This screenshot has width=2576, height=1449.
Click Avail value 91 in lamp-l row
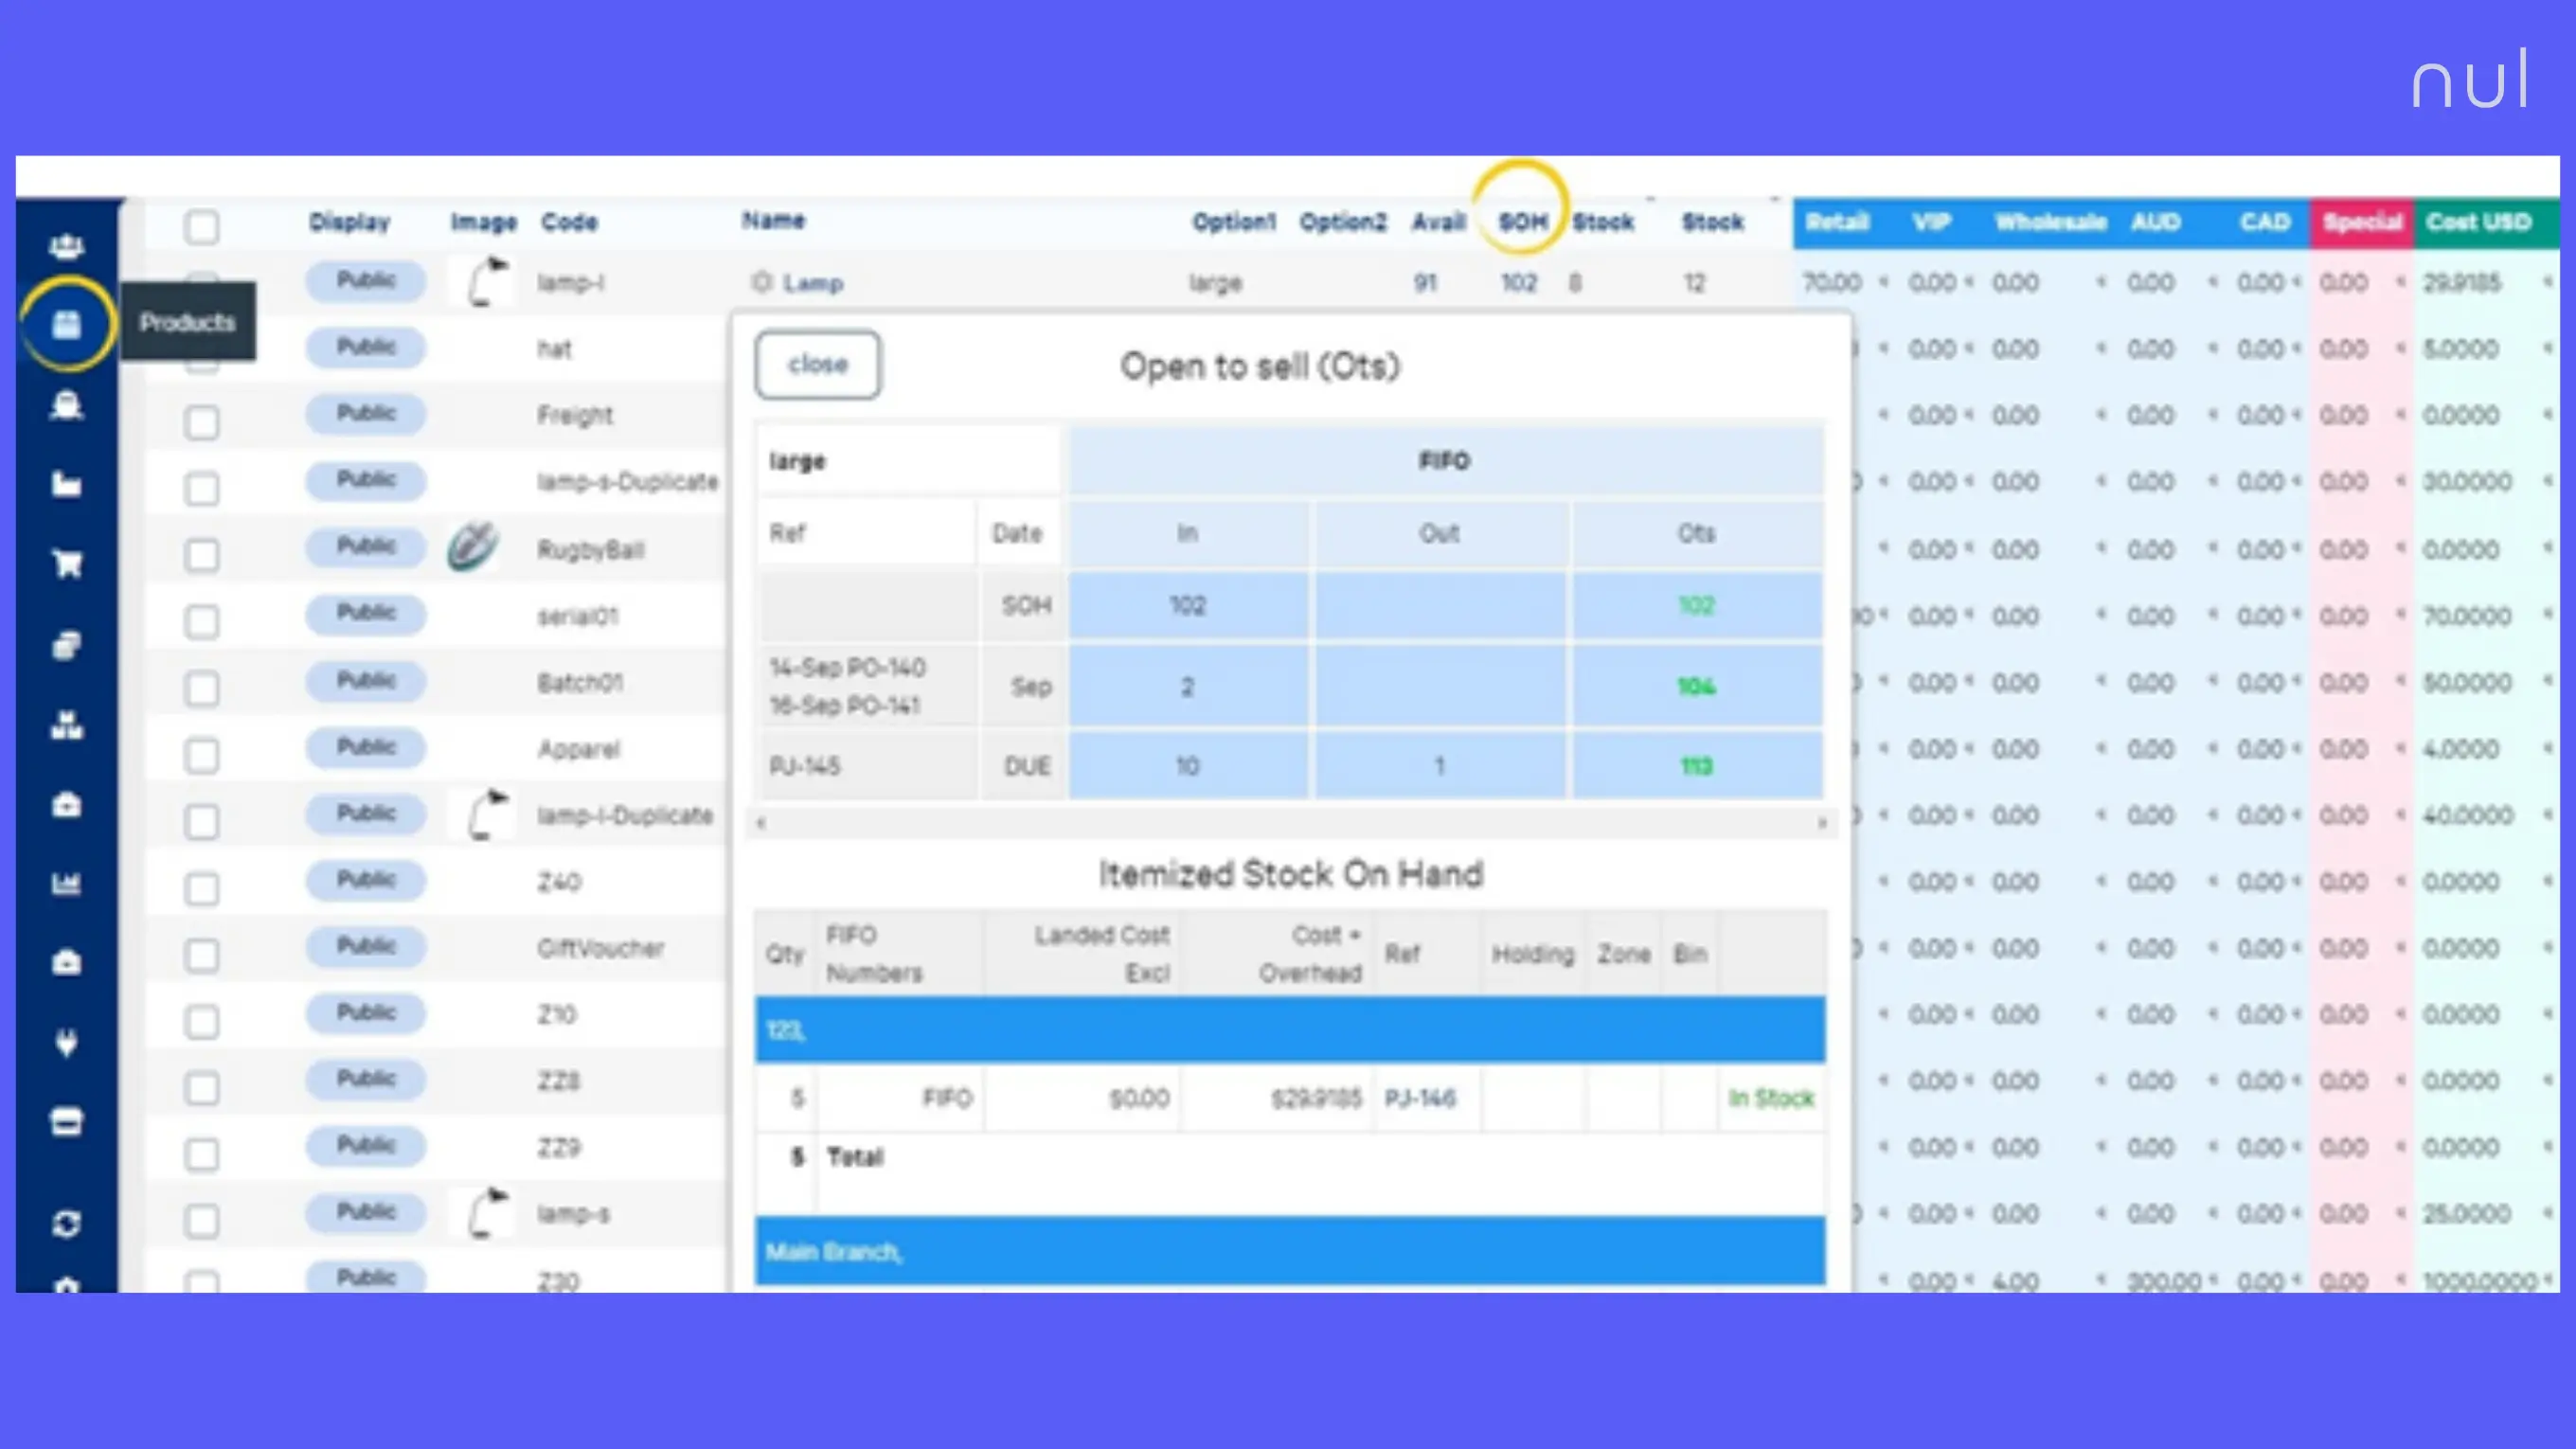1425,283
